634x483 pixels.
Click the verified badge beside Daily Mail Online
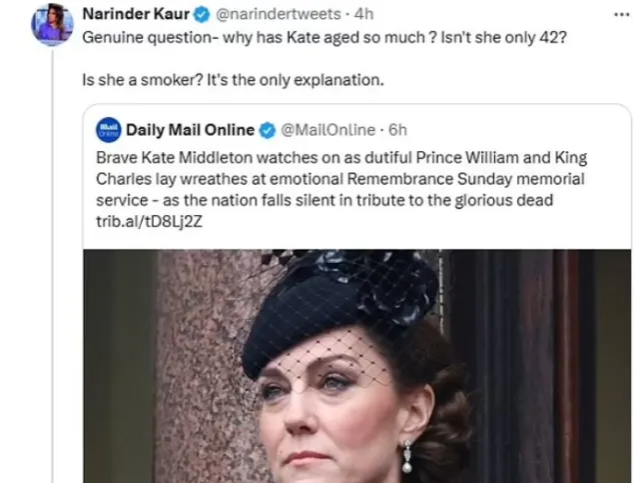coord(267,130)
